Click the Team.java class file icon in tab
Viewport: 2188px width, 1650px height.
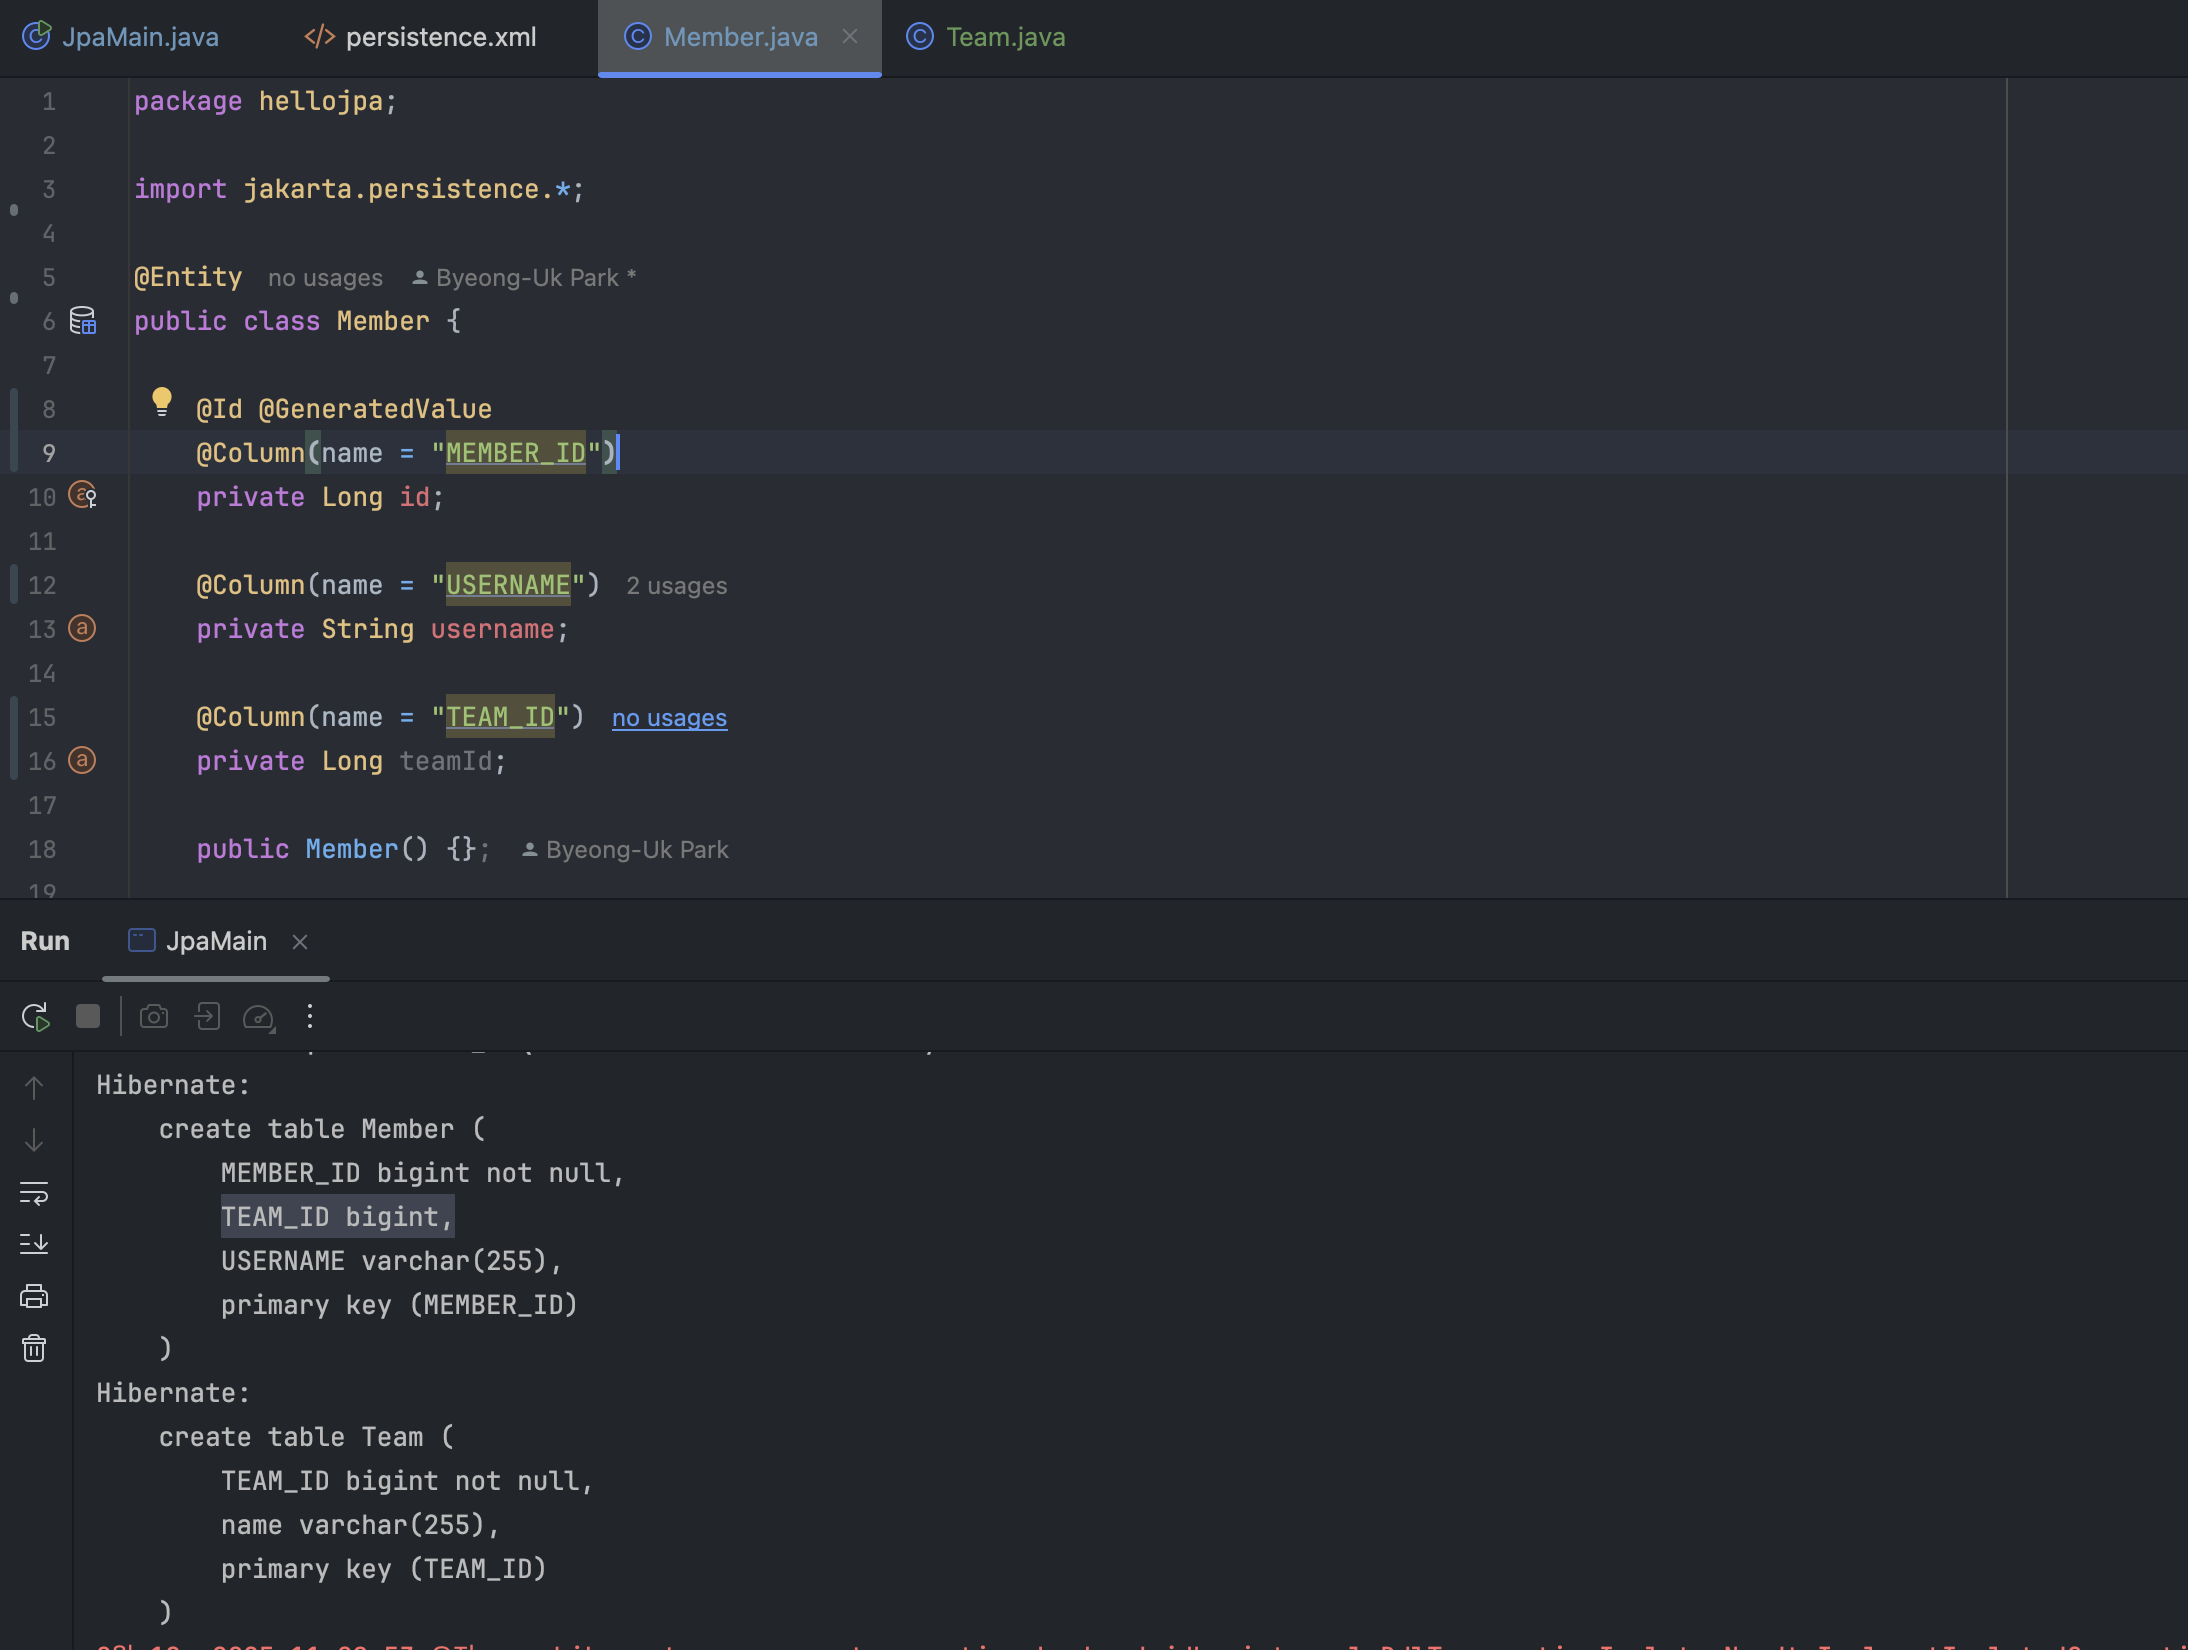click(919, 37)
